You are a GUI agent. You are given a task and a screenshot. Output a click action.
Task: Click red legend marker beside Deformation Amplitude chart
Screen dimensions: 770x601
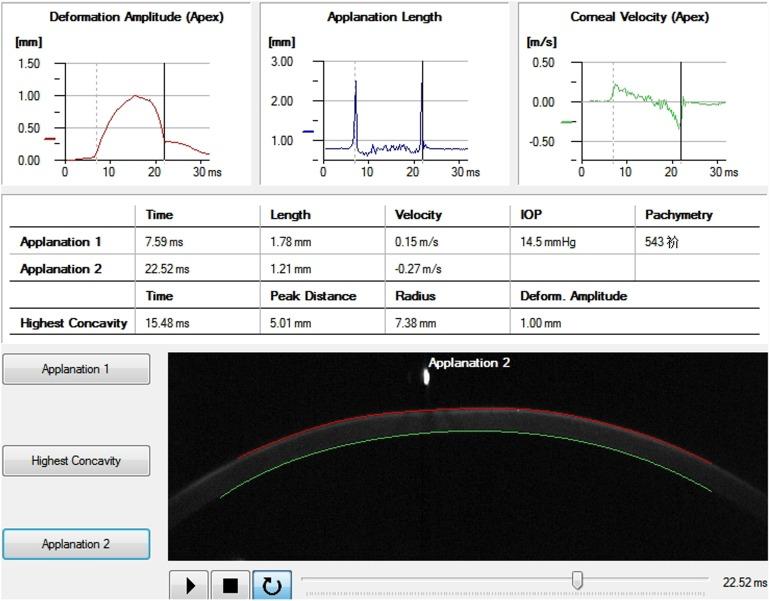click(49, 139)
